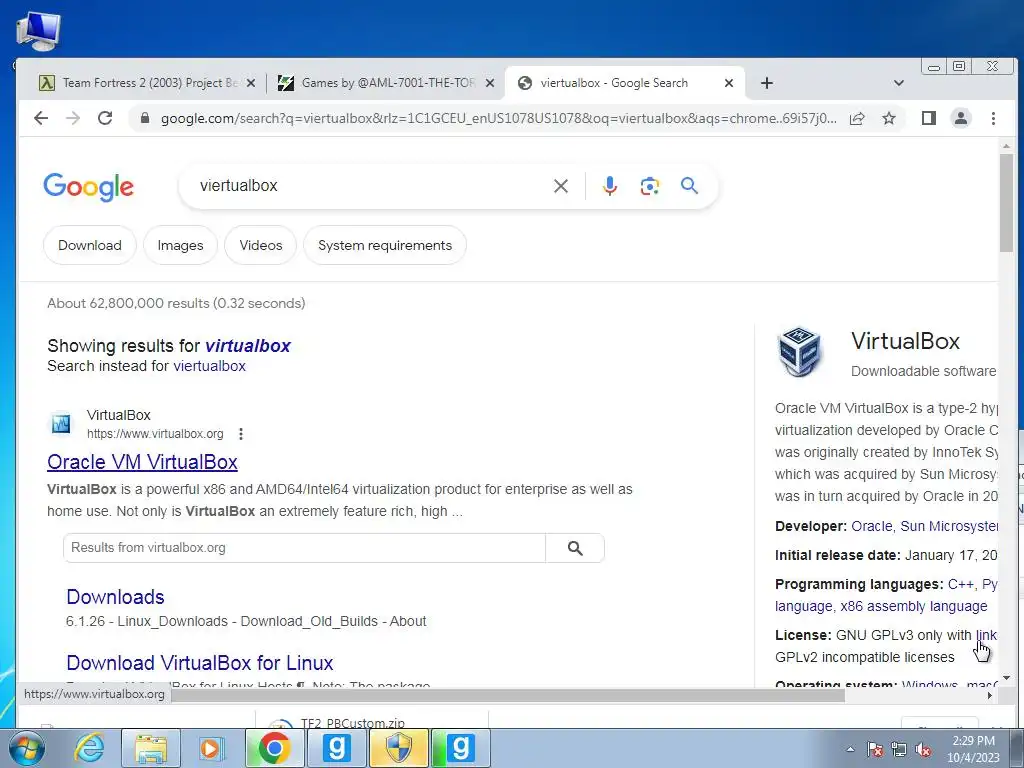Click the horizontal scrollbar thumb
This screenshot has width=1024, height=768.
(508, 696)
